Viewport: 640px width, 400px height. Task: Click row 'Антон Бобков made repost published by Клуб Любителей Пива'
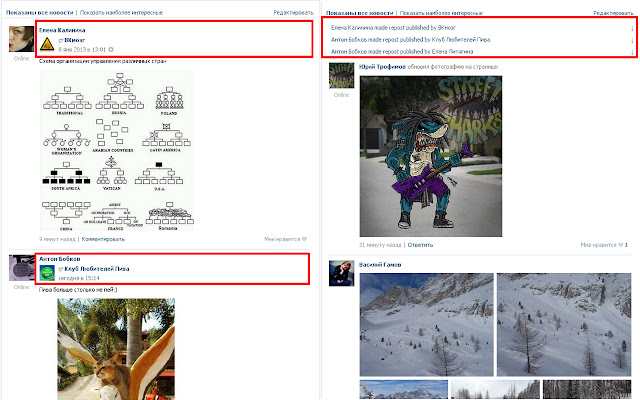pos(482,40)
